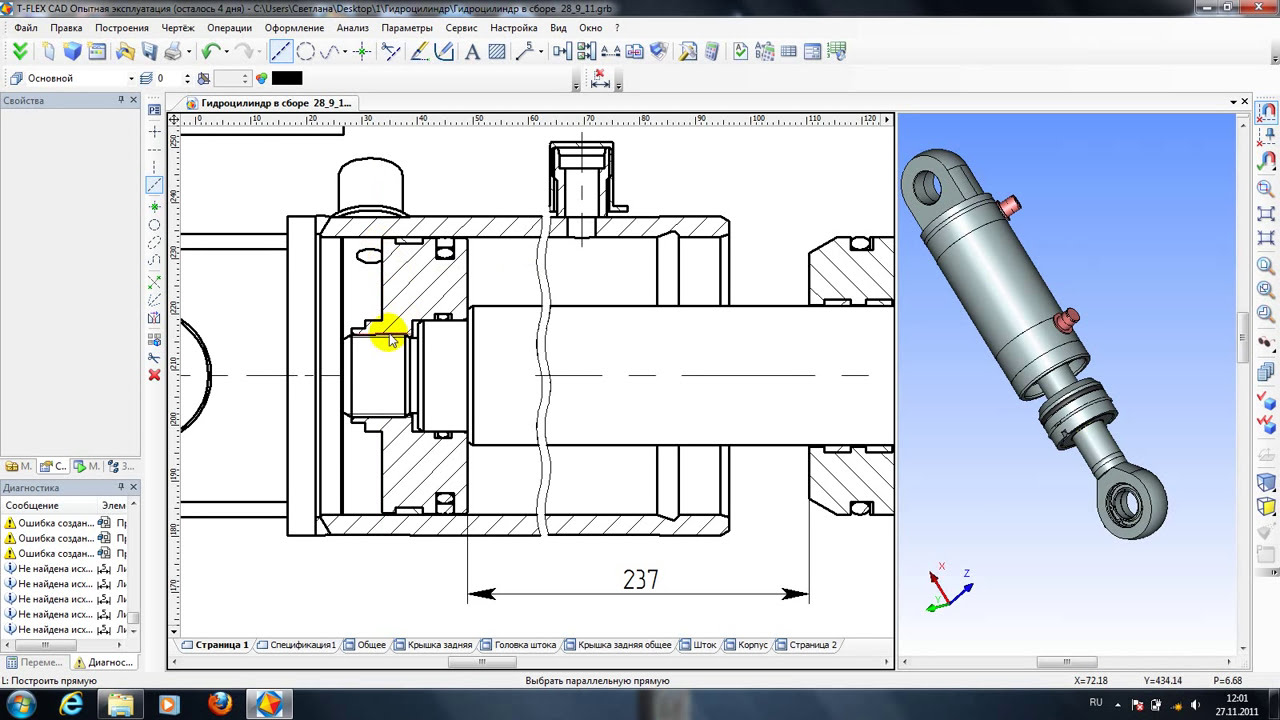Viewport: 1280px width, 720px height.
Task: Switch to the Корпус page tab
Action: pyautogui.click(x=746, y=645)
